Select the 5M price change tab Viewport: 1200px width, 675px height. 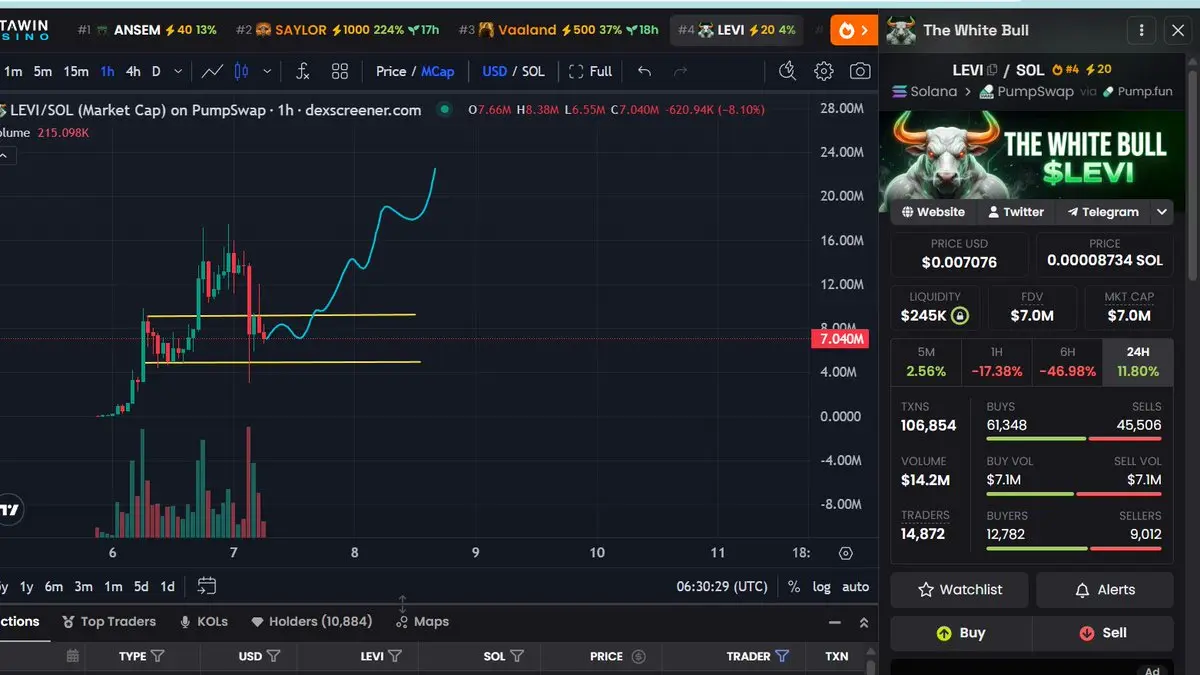(926, 362)
